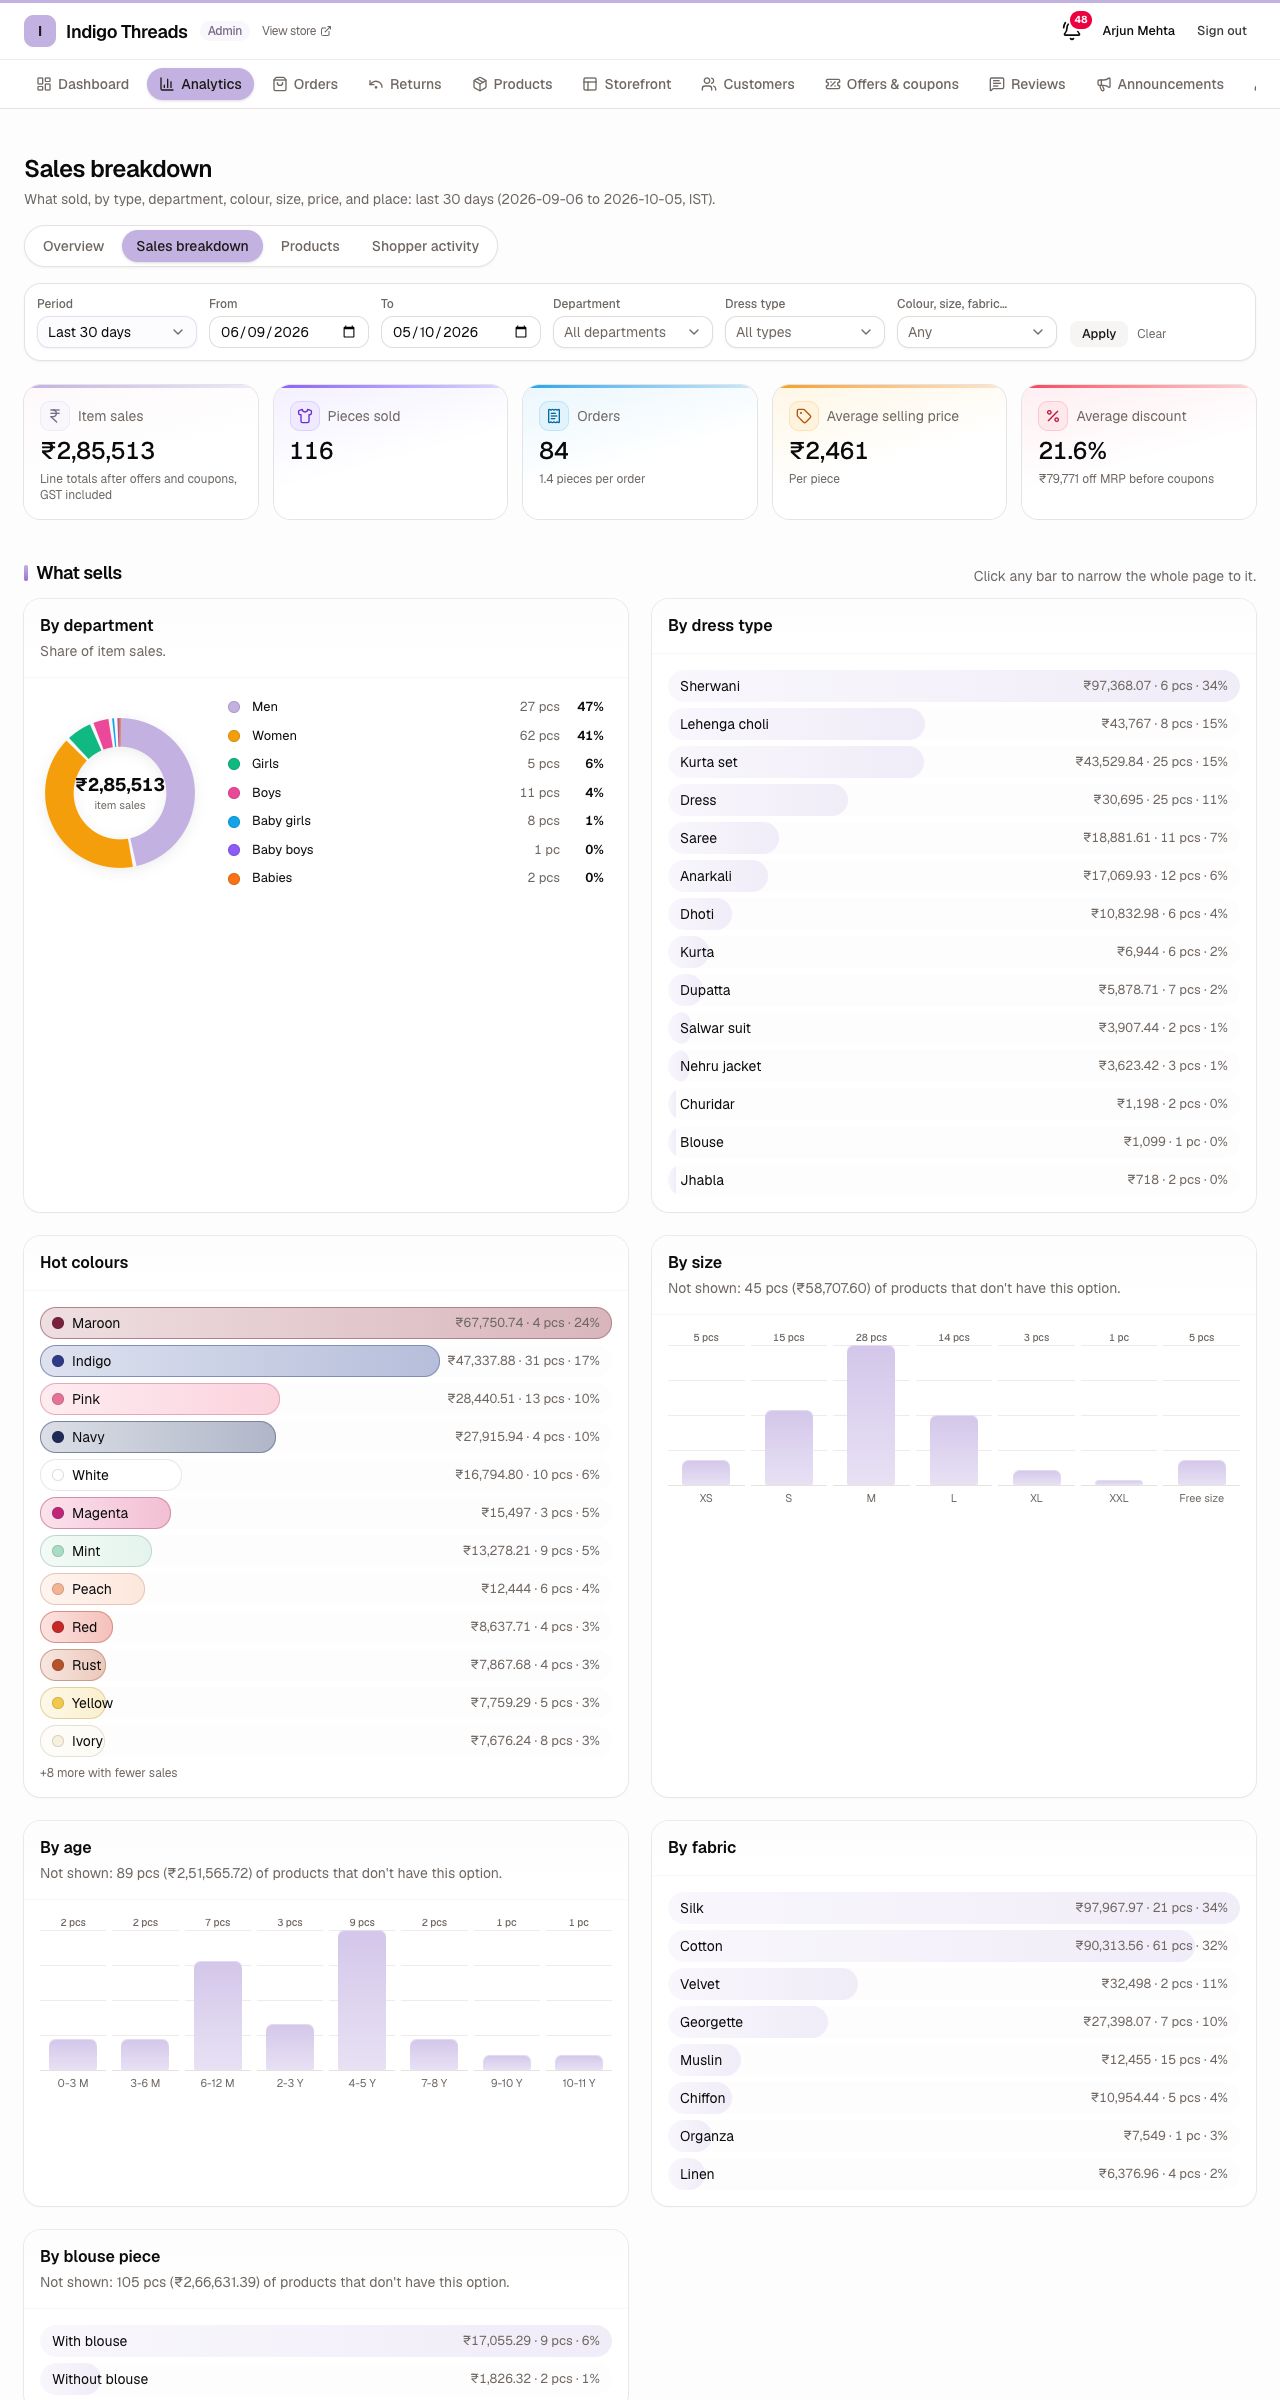Open Returns from the top navigation
The image size is (1280, 2400).
tap(405, 84)
